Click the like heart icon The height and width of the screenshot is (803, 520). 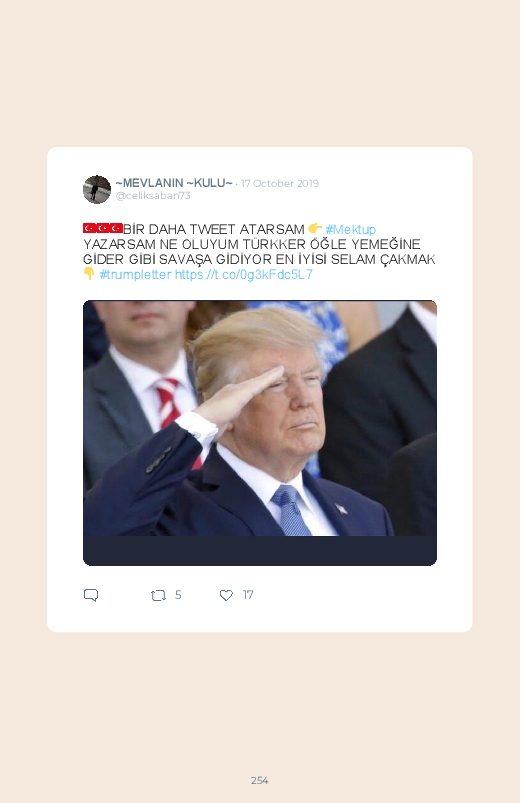[226, 595]
